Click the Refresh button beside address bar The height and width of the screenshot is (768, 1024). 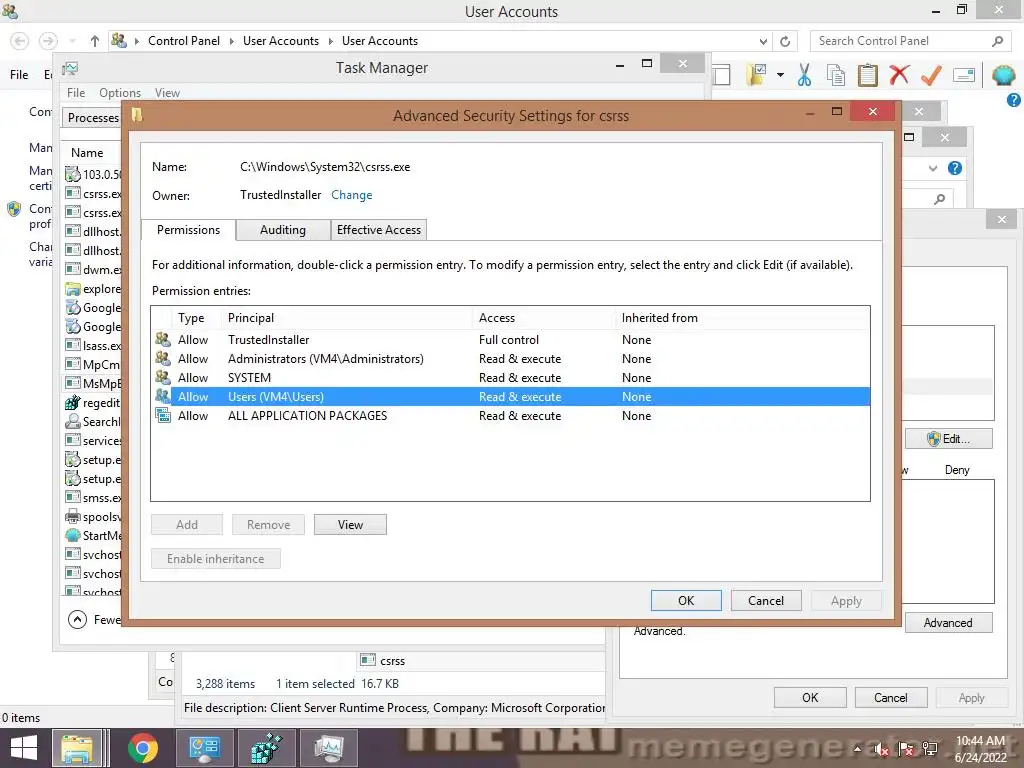785,41
